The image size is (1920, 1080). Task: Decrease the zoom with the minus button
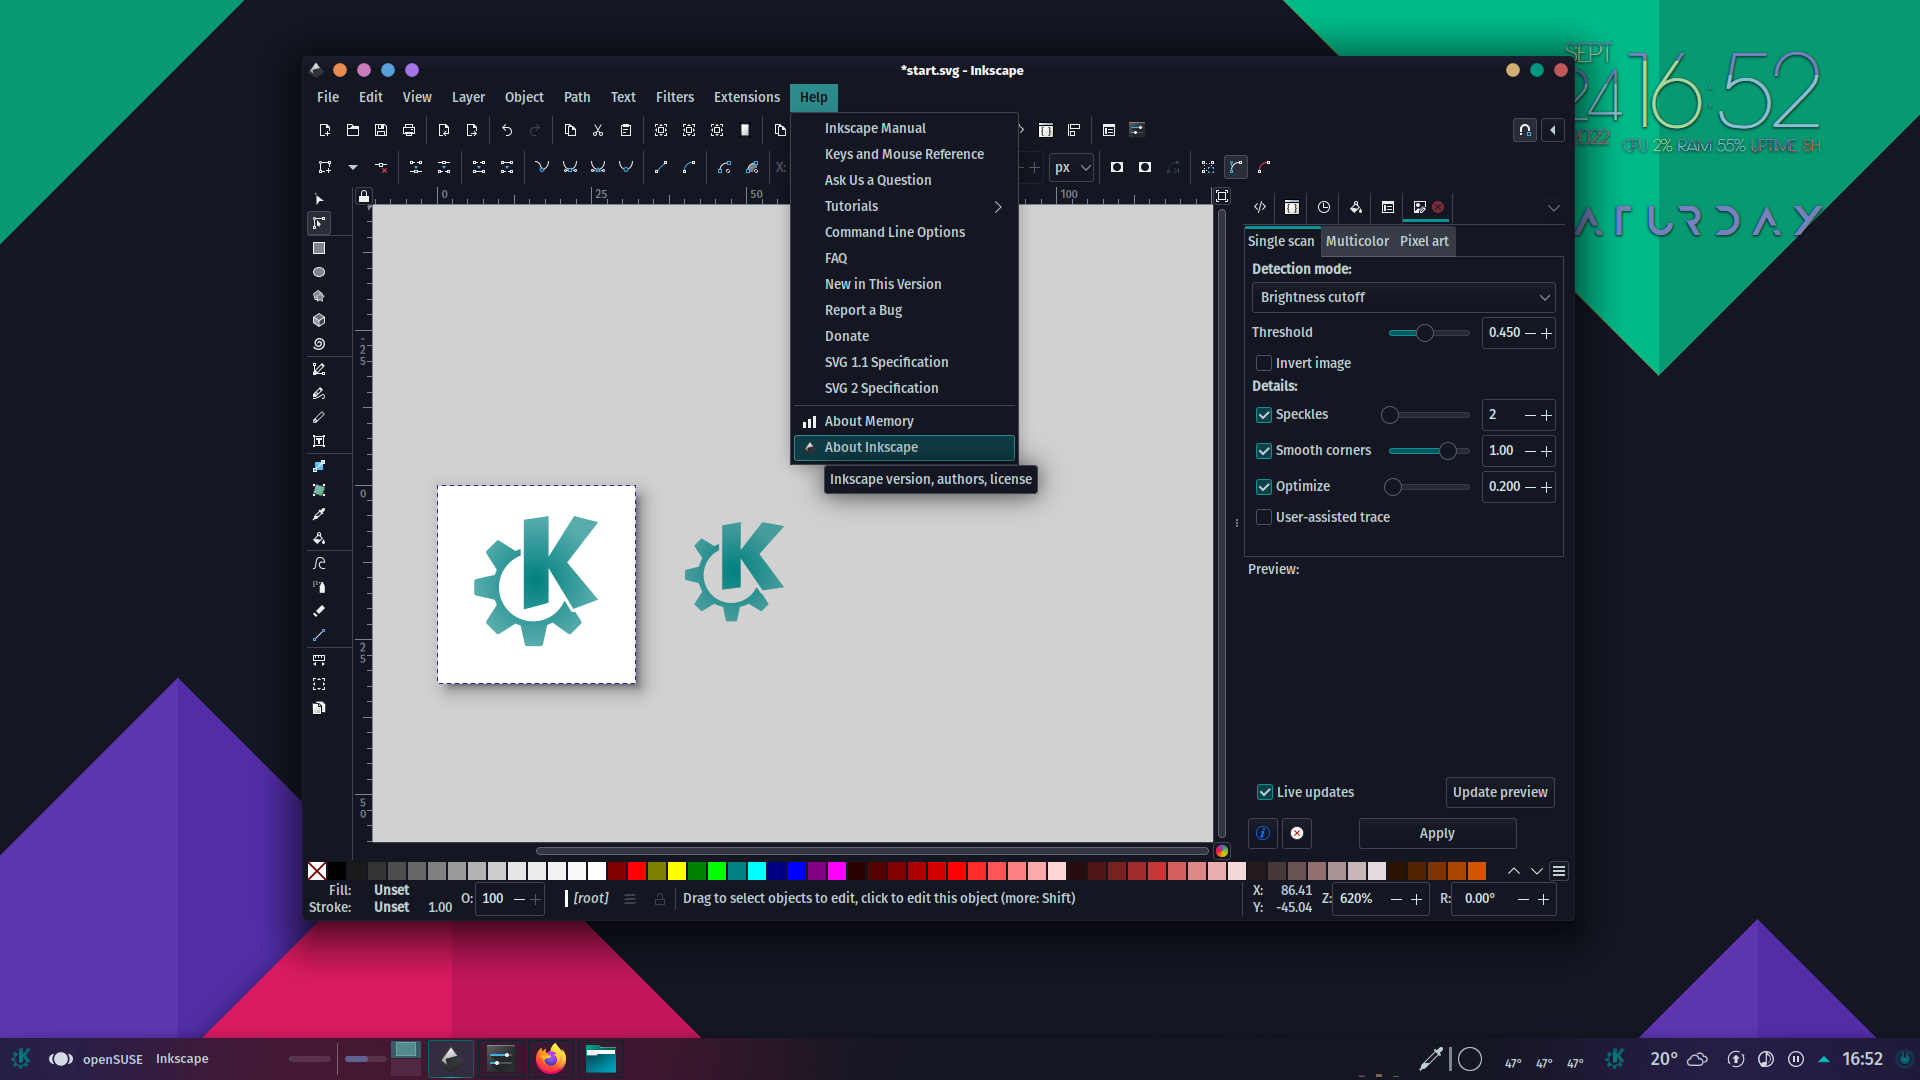[x=1397, y=899]
